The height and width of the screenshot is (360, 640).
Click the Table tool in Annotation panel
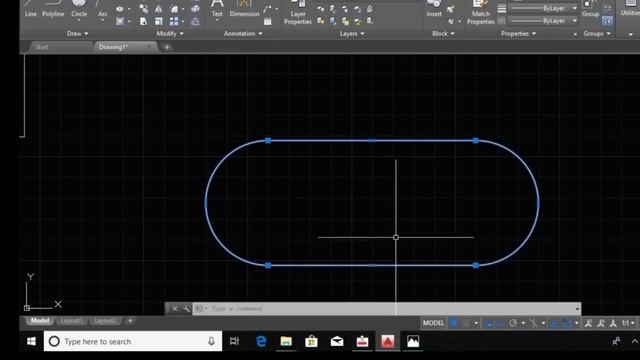268,21
